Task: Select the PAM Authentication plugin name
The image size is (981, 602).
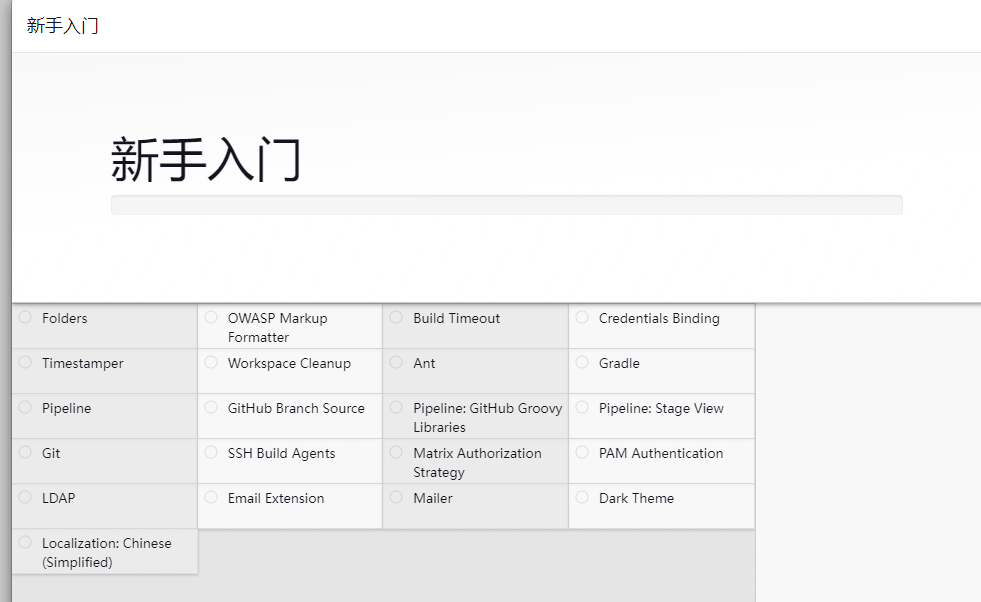Action: [661, 453]
